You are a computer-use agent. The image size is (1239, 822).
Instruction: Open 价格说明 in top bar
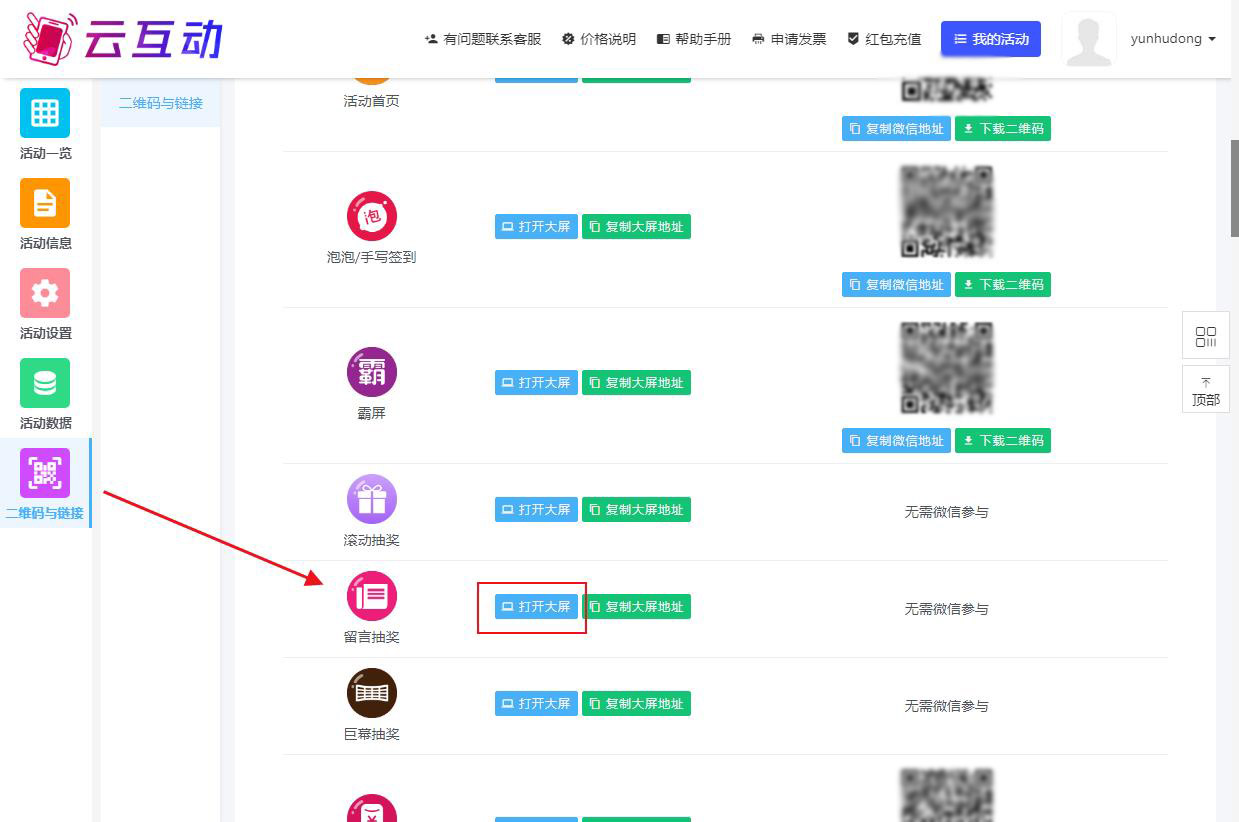[x=599, y=39]
